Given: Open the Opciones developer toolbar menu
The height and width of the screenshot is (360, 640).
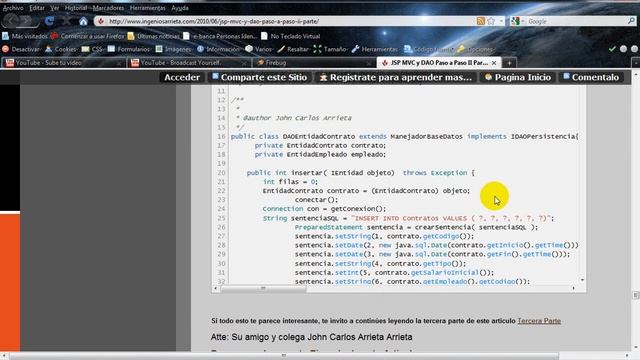Looking at the screenshot, I should coord(475,49).
